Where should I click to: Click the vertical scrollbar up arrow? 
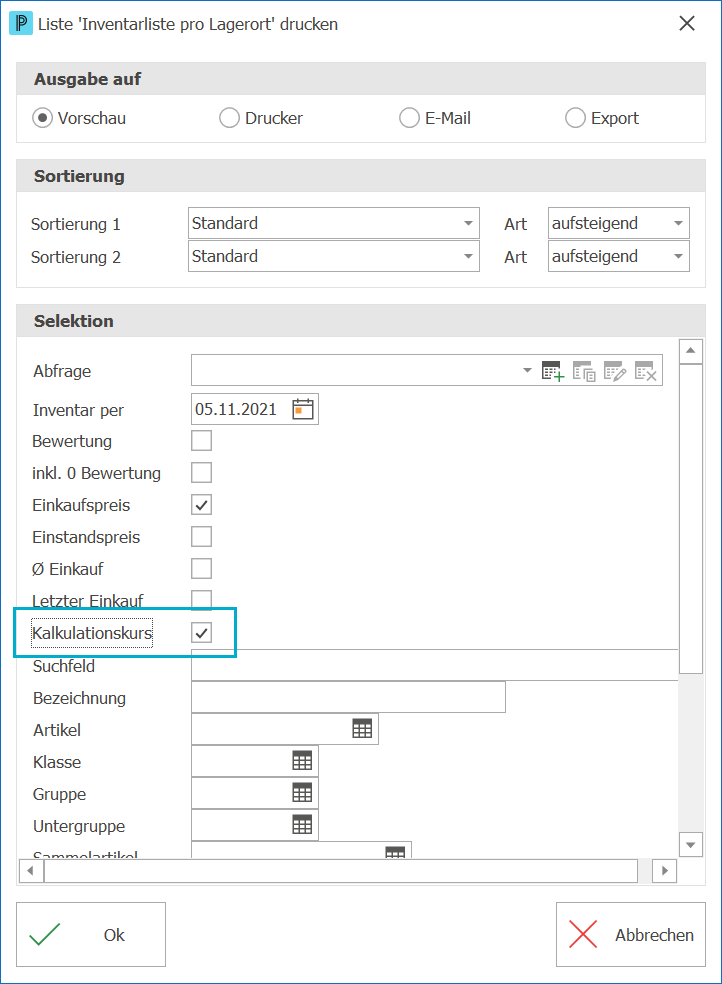(x=691, y=351)
